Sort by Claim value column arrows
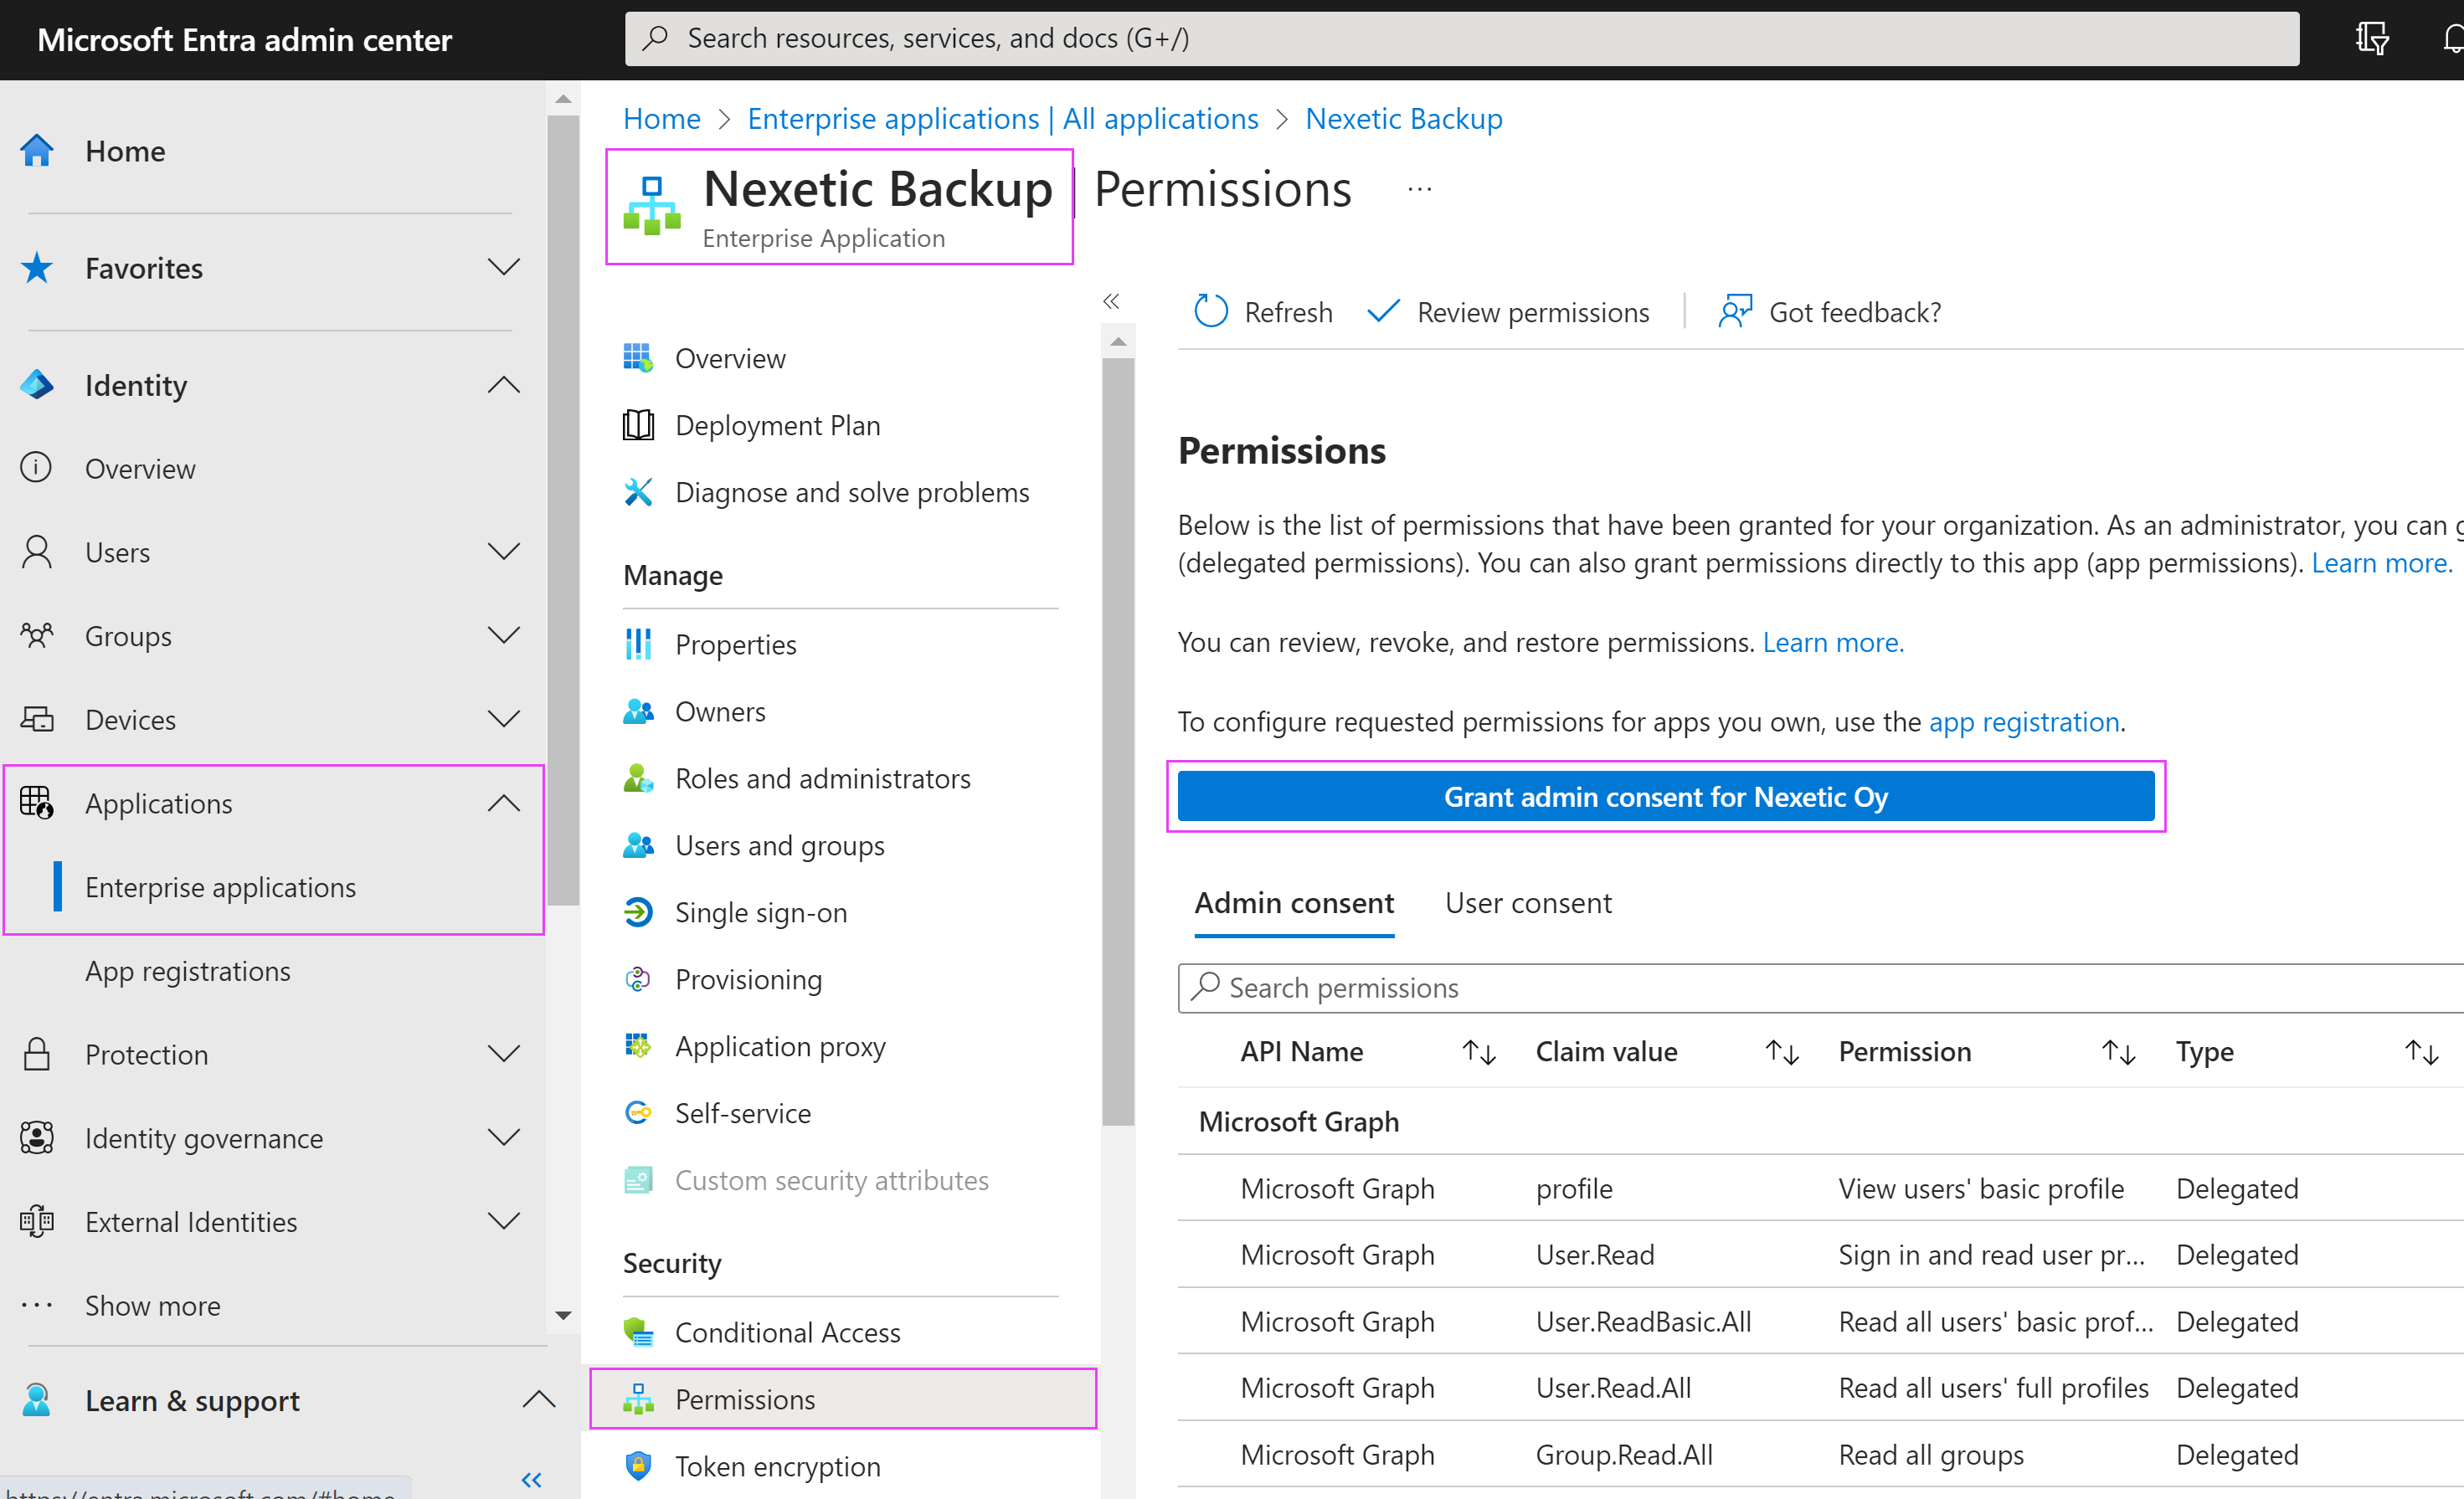This screenshot has height=1499, width=2464. (x=1781, y=1052)
